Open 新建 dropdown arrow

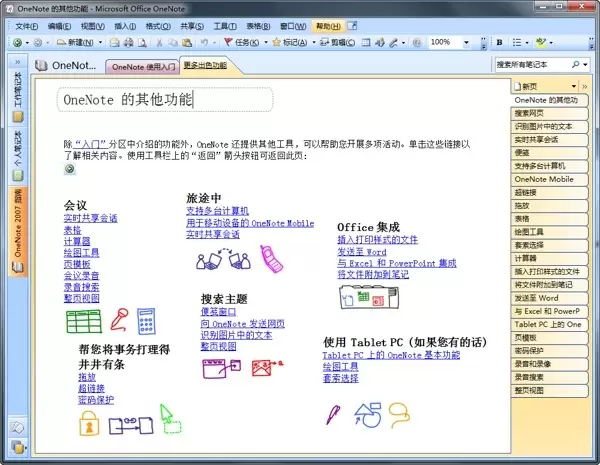pos(101,42)
